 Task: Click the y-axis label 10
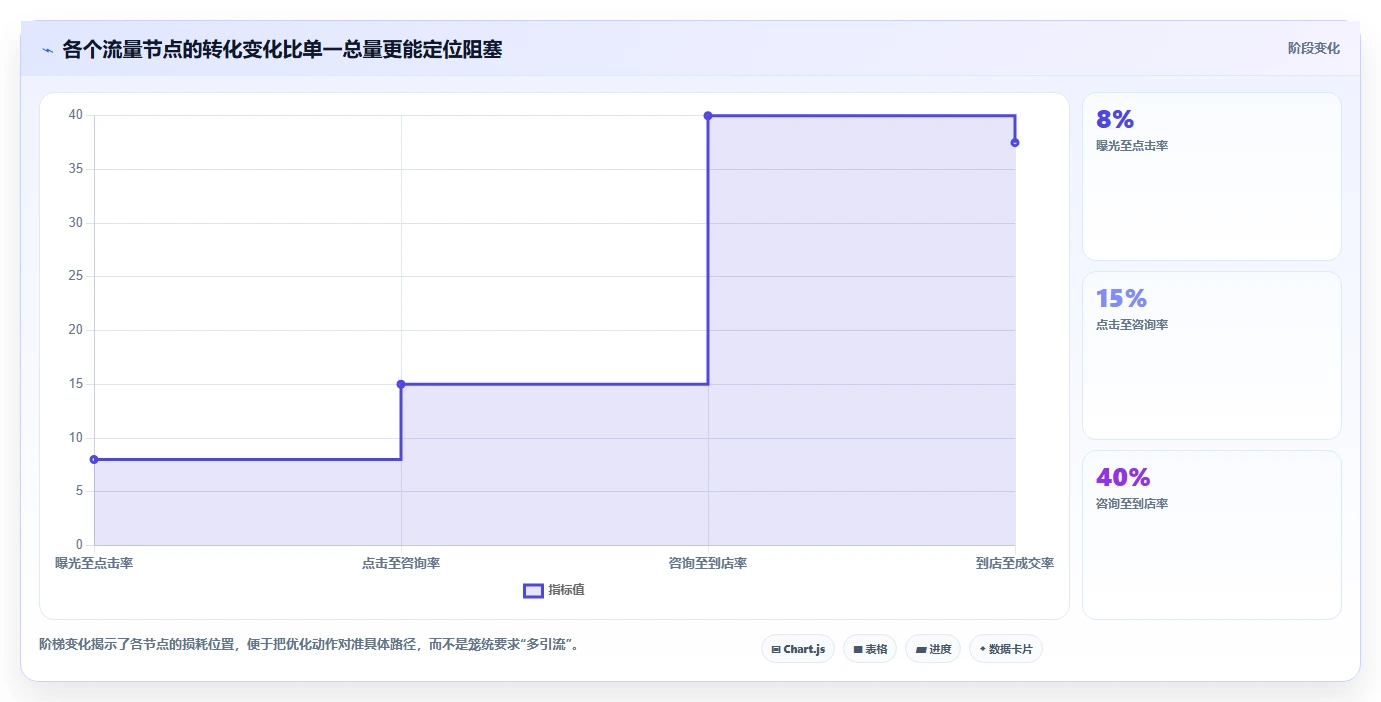(75, 438)
